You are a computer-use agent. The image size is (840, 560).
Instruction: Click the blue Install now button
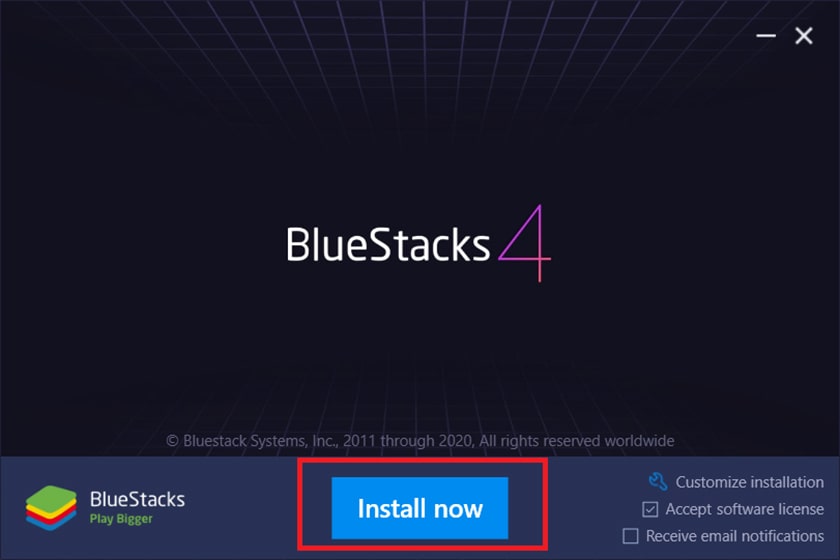point(419,508)
